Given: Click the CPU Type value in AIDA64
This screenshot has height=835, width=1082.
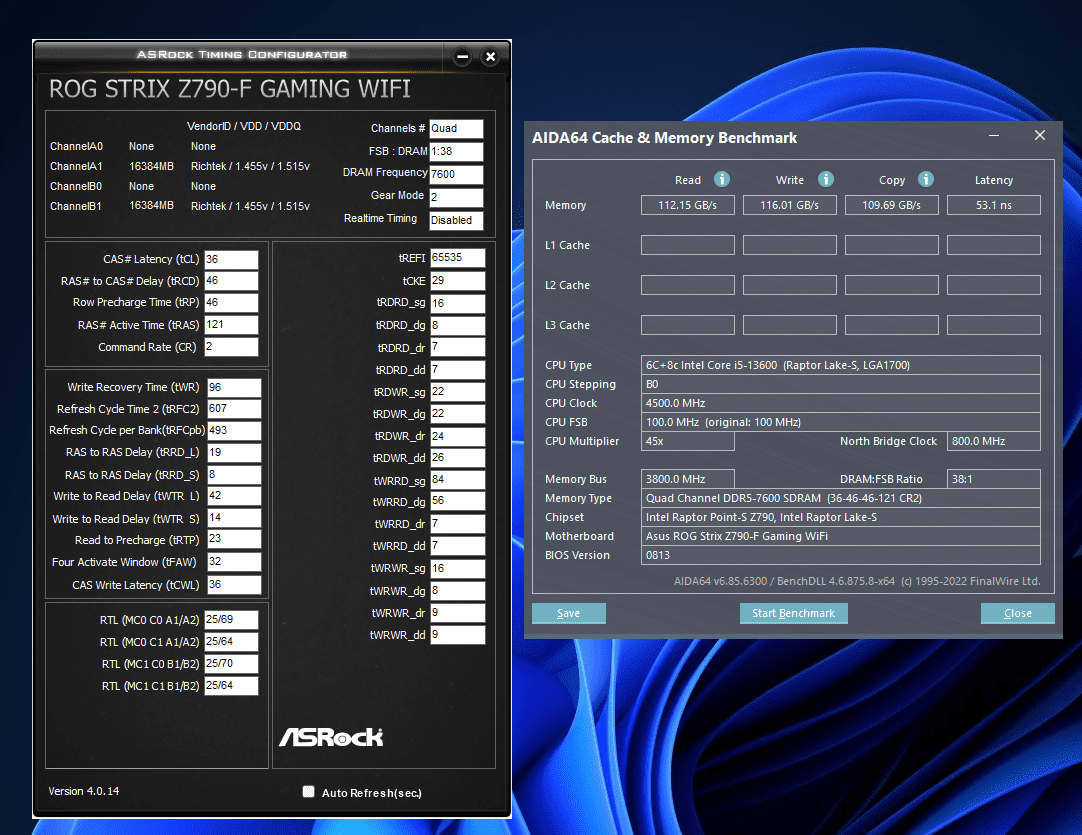Looking at the screenshot, I should point(840,365).
